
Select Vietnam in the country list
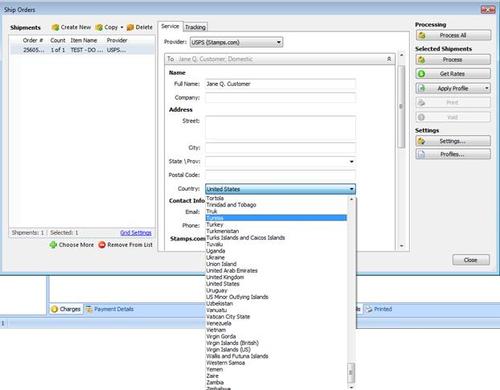276,330
